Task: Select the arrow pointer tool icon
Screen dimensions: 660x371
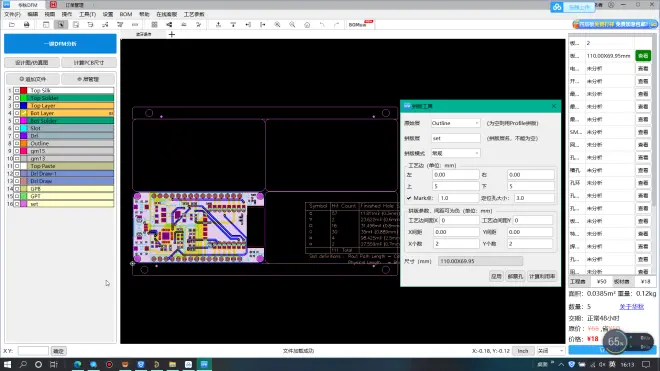Action: coord(61,25)
